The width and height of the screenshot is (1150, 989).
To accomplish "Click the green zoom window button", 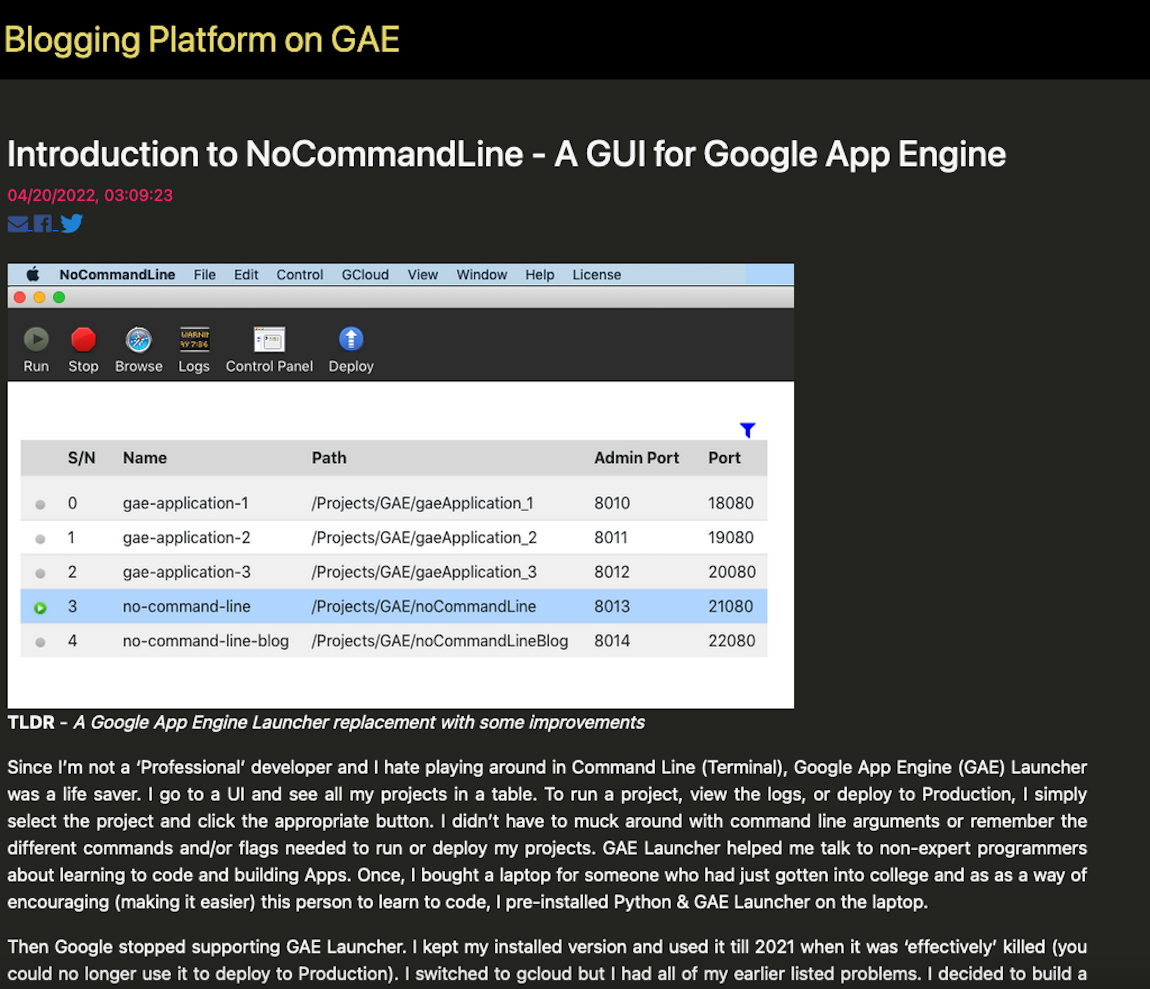I will coord(59,297).
